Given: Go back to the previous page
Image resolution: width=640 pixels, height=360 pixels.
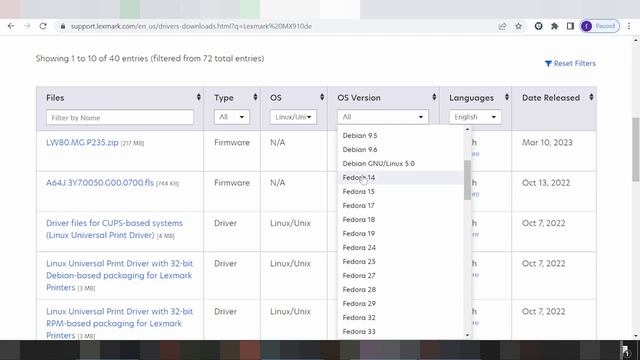Looking at the screenshot, I should pyautogui.click(x=11, y=26).
